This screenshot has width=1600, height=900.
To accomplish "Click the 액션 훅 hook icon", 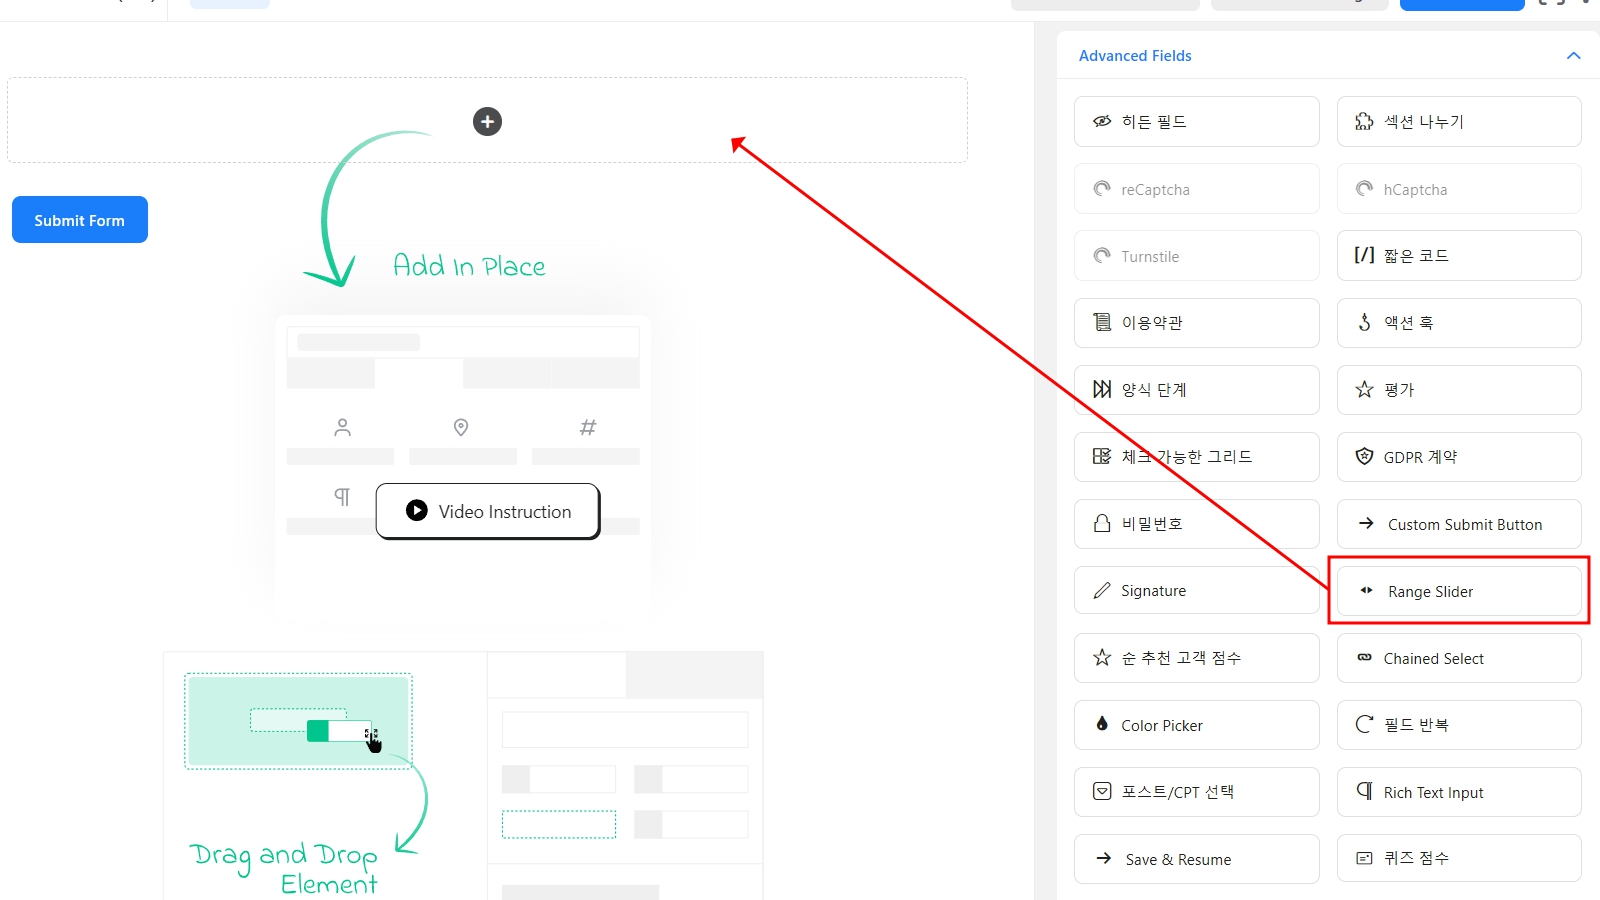I will click(x=1364, y=322).
